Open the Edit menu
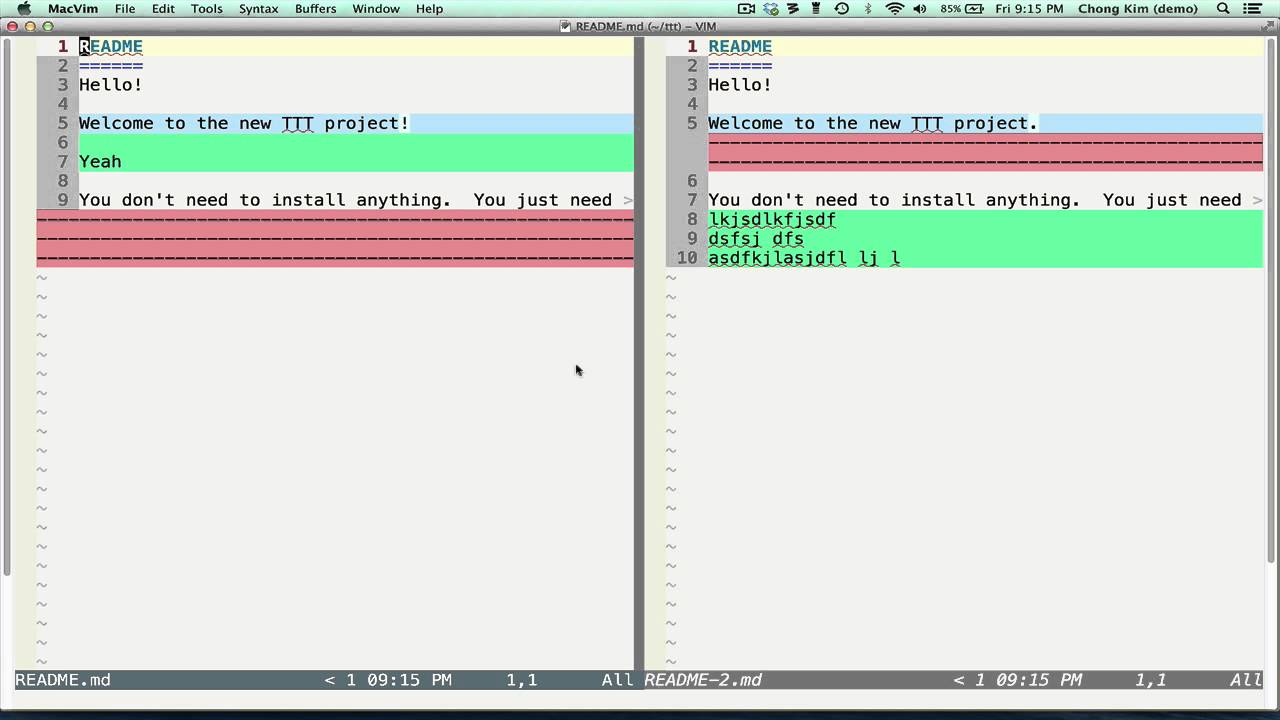The height and width of the screenshot is (720, 1280). [163, 9]
